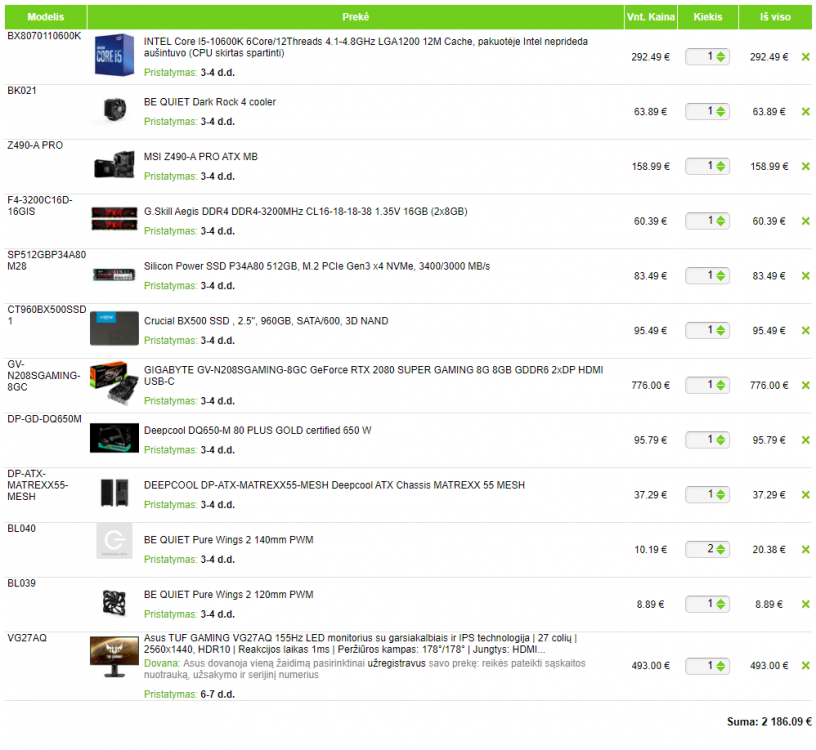
Task: Open the G.Skill Aegis RAM image
Action: [x=114, y=219]
